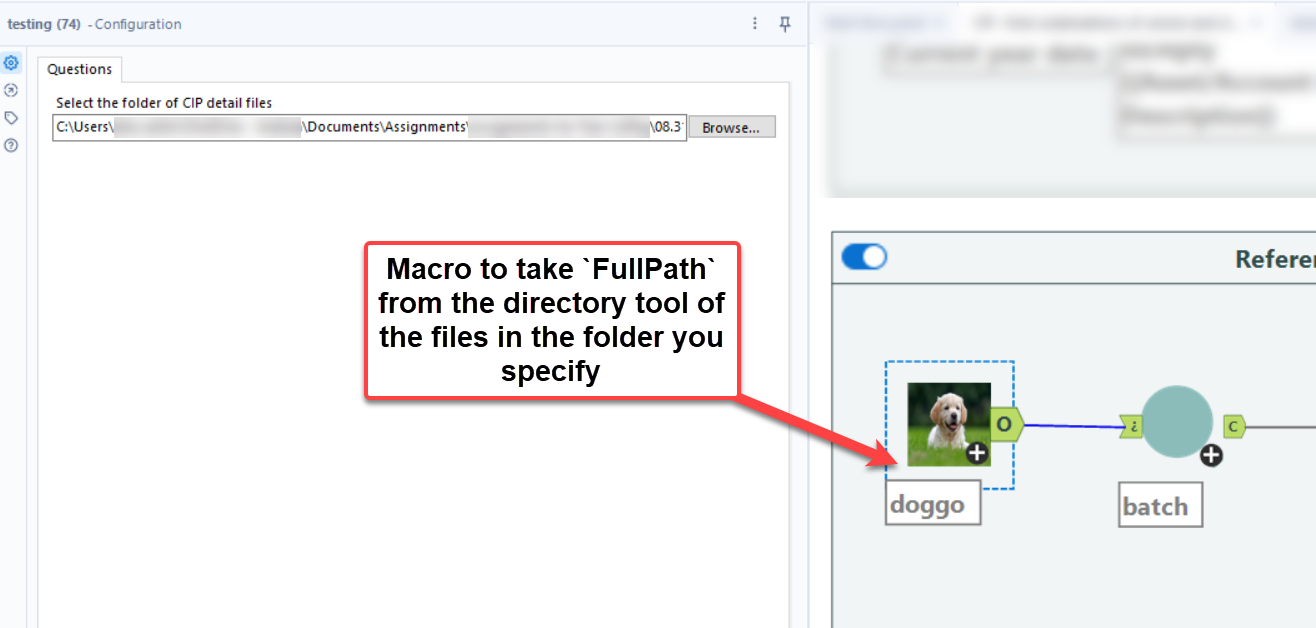Click the C output anchor on batch macro
The height and width of the screenshot is (628, 1316).
click(x=1233, y=424)
